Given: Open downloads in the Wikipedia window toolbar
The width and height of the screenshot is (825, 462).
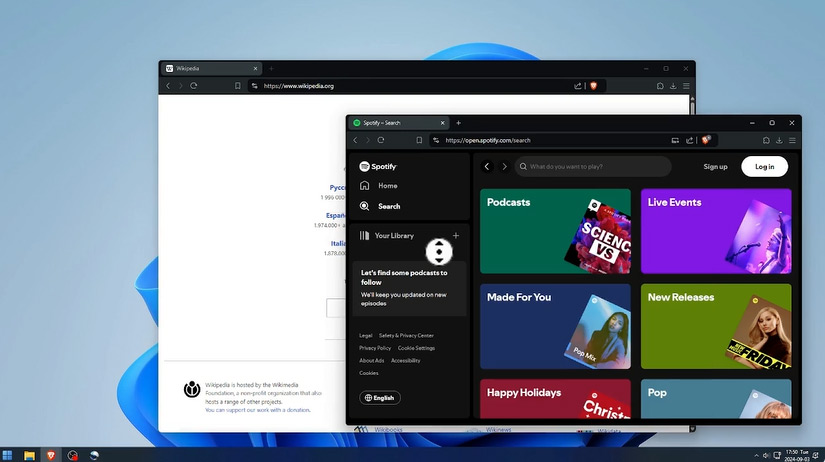Looking at the screenshot, I should (x=673, y=86).
